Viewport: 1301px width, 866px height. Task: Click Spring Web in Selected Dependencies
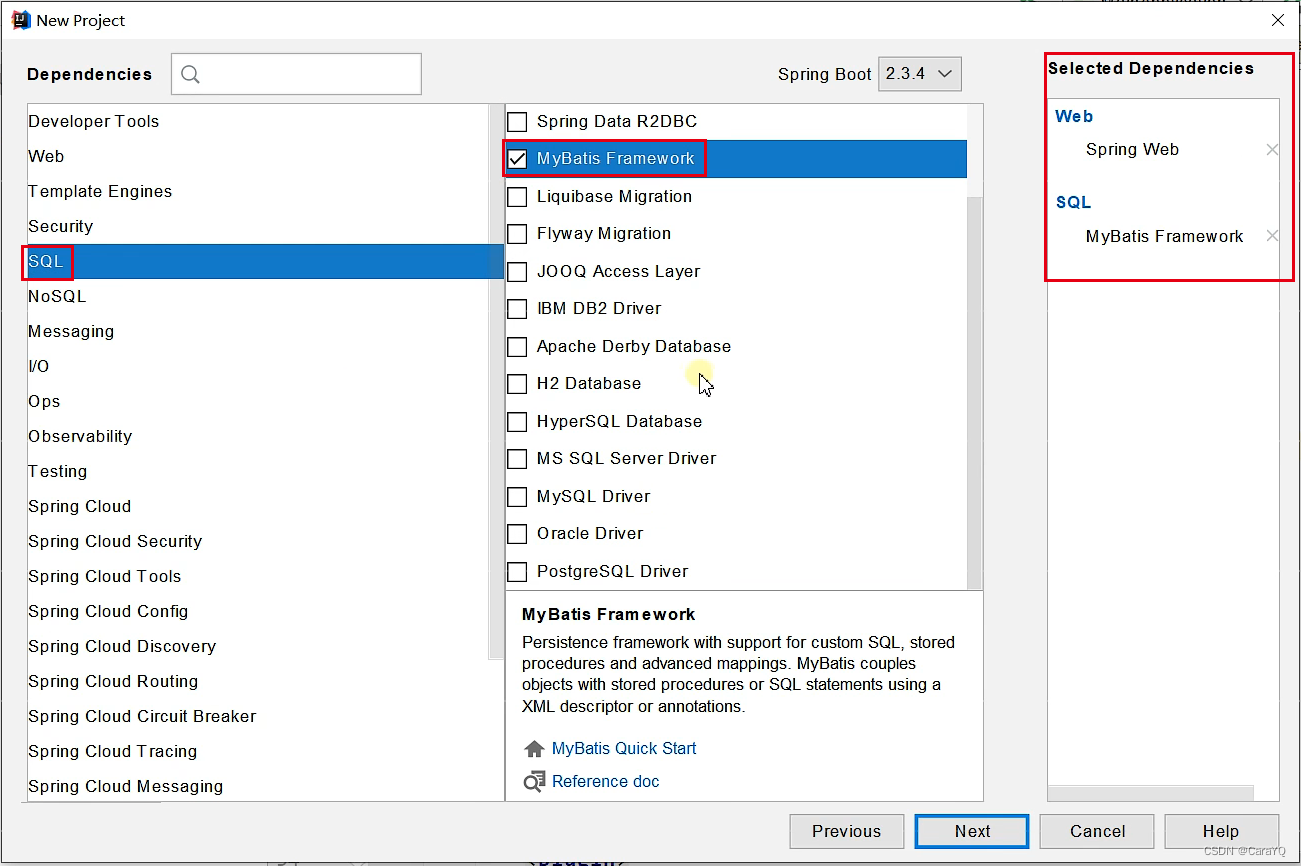tap(1132, 150)
